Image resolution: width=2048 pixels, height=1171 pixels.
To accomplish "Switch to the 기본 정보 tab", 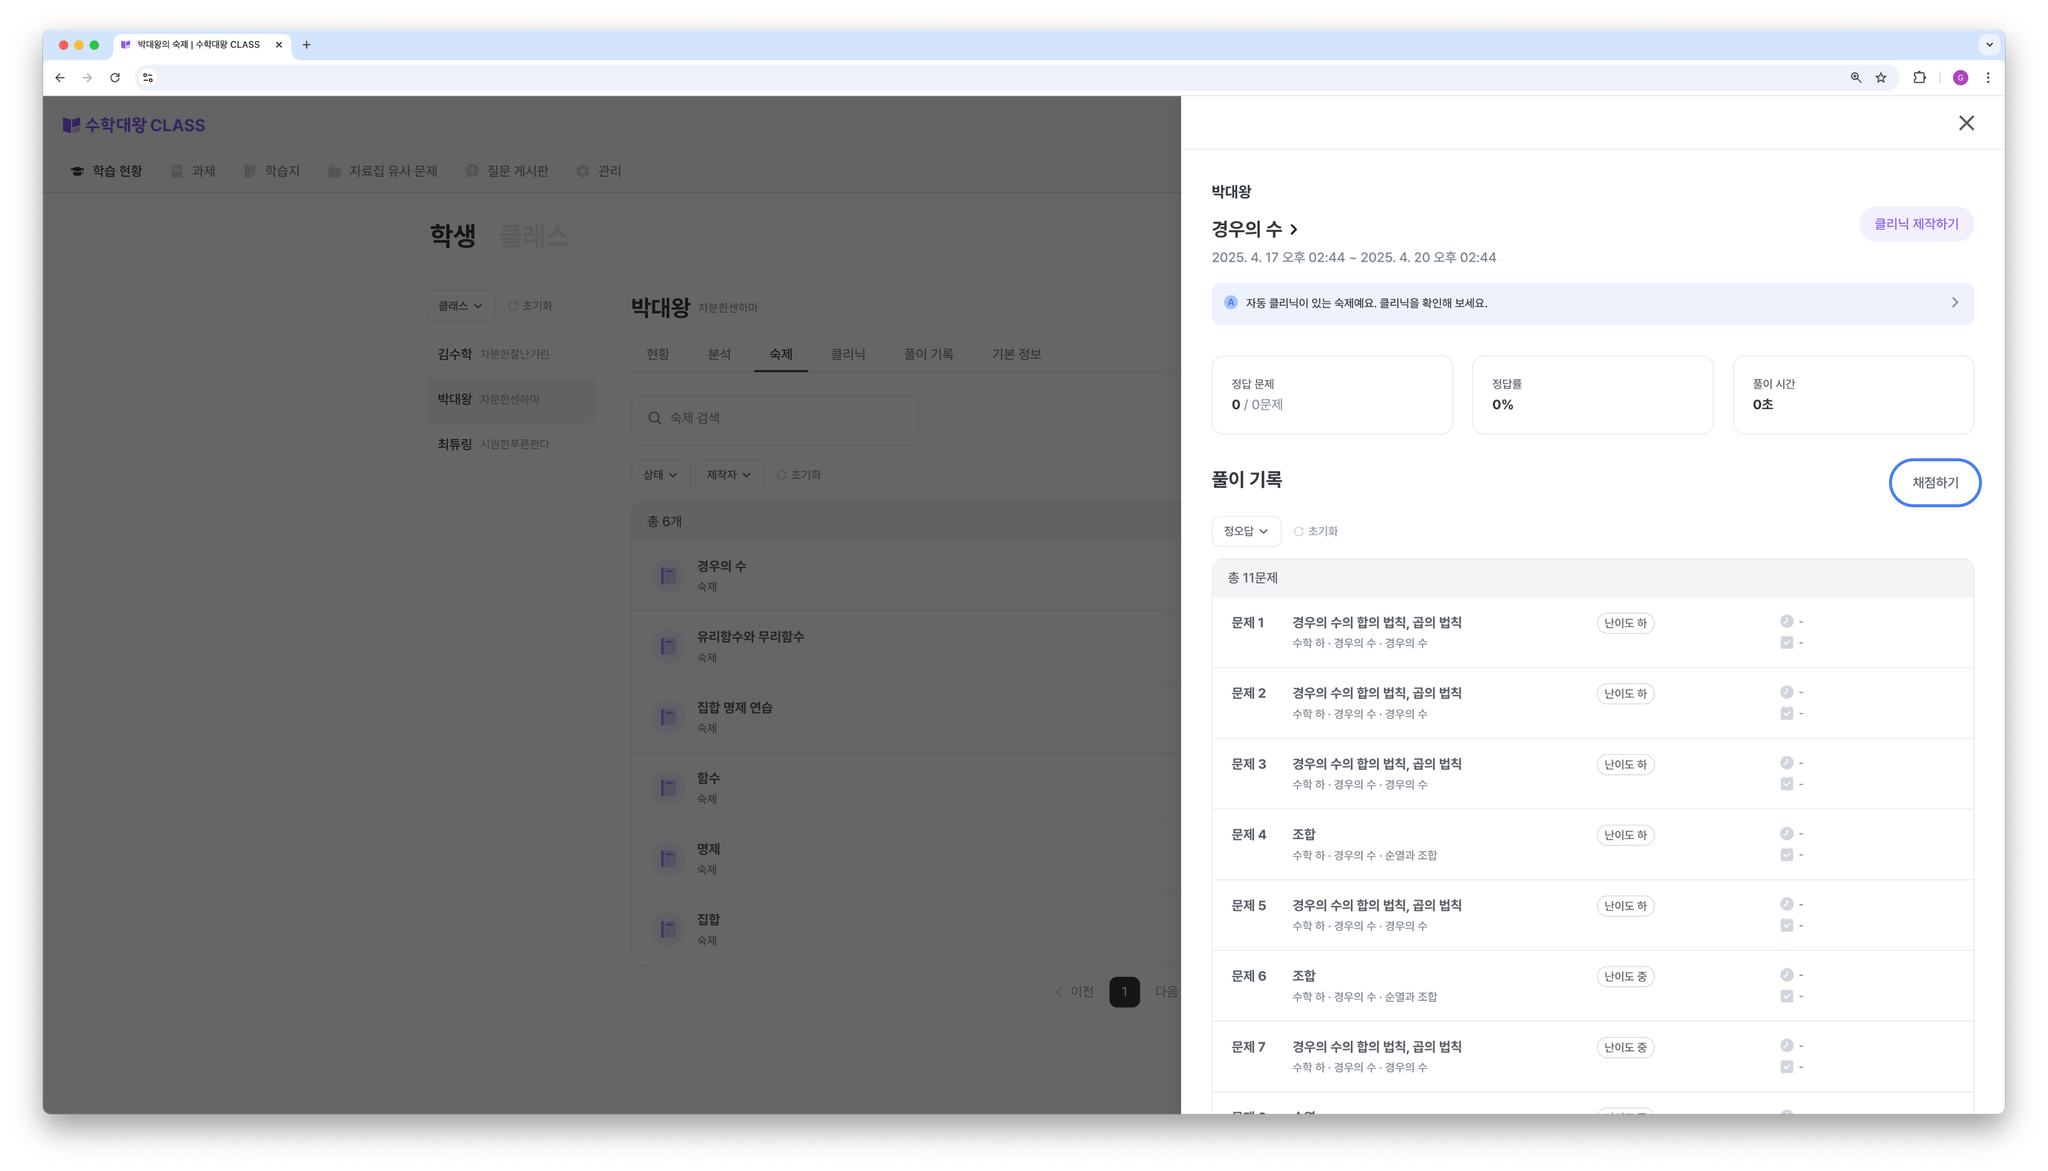I will tap(1016, 354).
